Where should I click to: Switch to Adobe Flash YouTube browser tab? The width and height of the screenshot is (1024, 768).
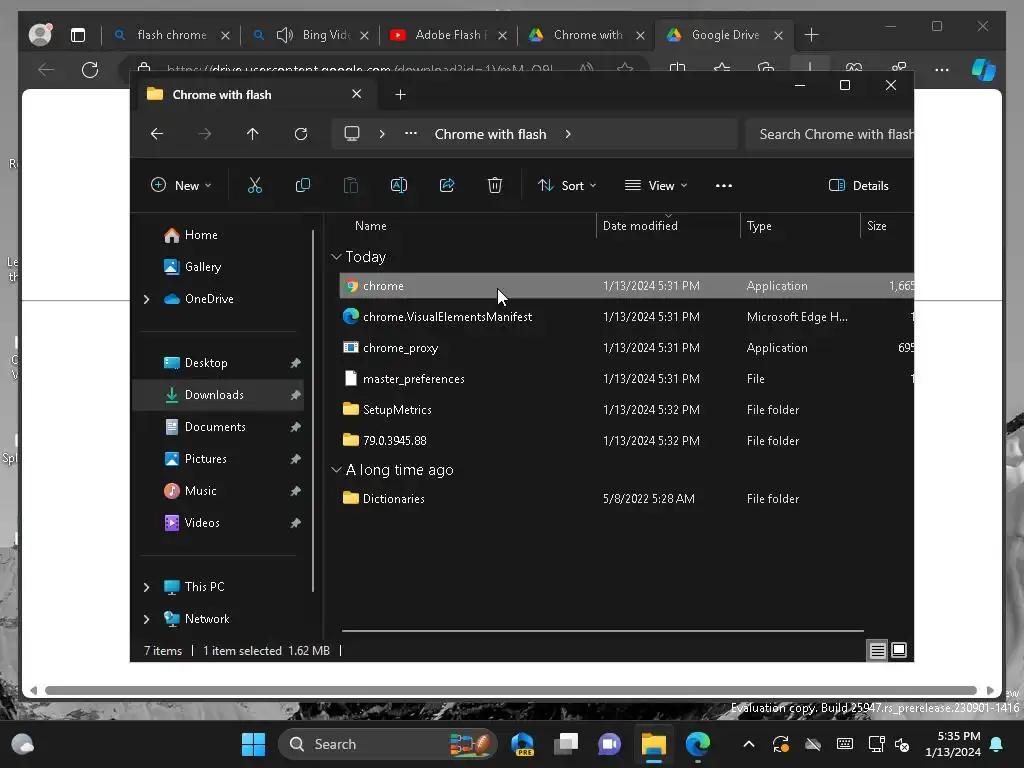[x=449, y=35]
